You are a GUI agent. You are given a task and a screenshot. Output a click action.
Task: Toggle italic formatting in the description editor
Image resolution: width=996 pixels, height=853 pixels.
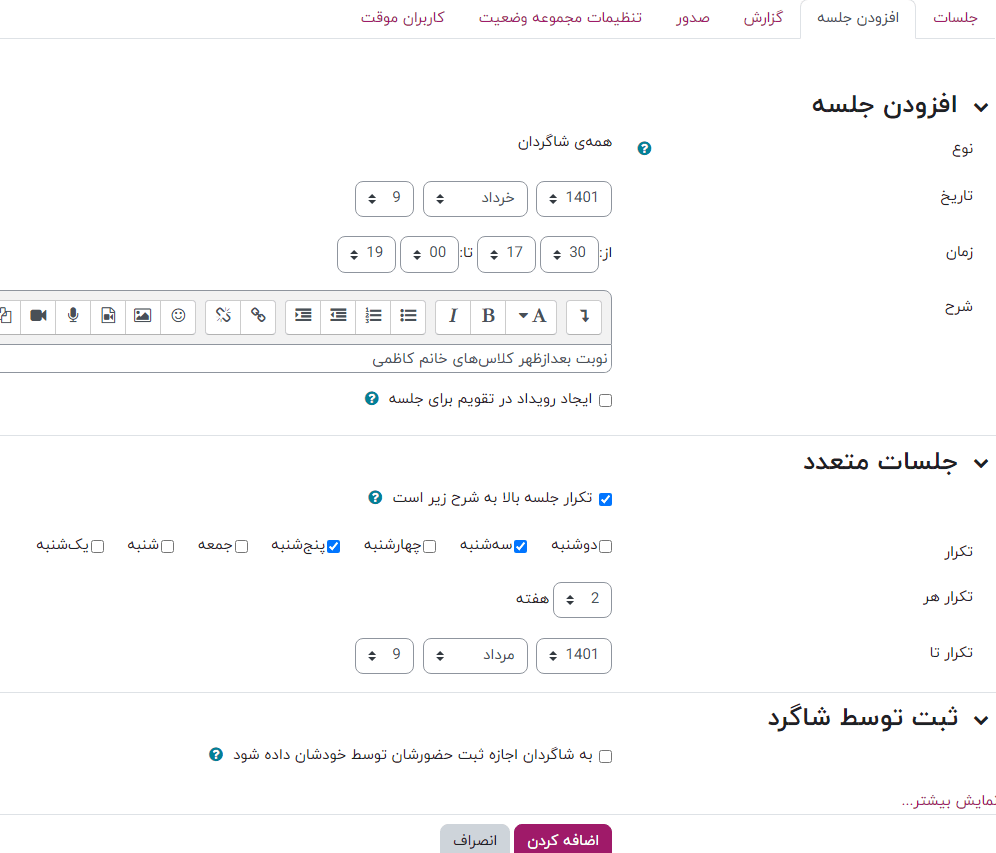[453, 316]
